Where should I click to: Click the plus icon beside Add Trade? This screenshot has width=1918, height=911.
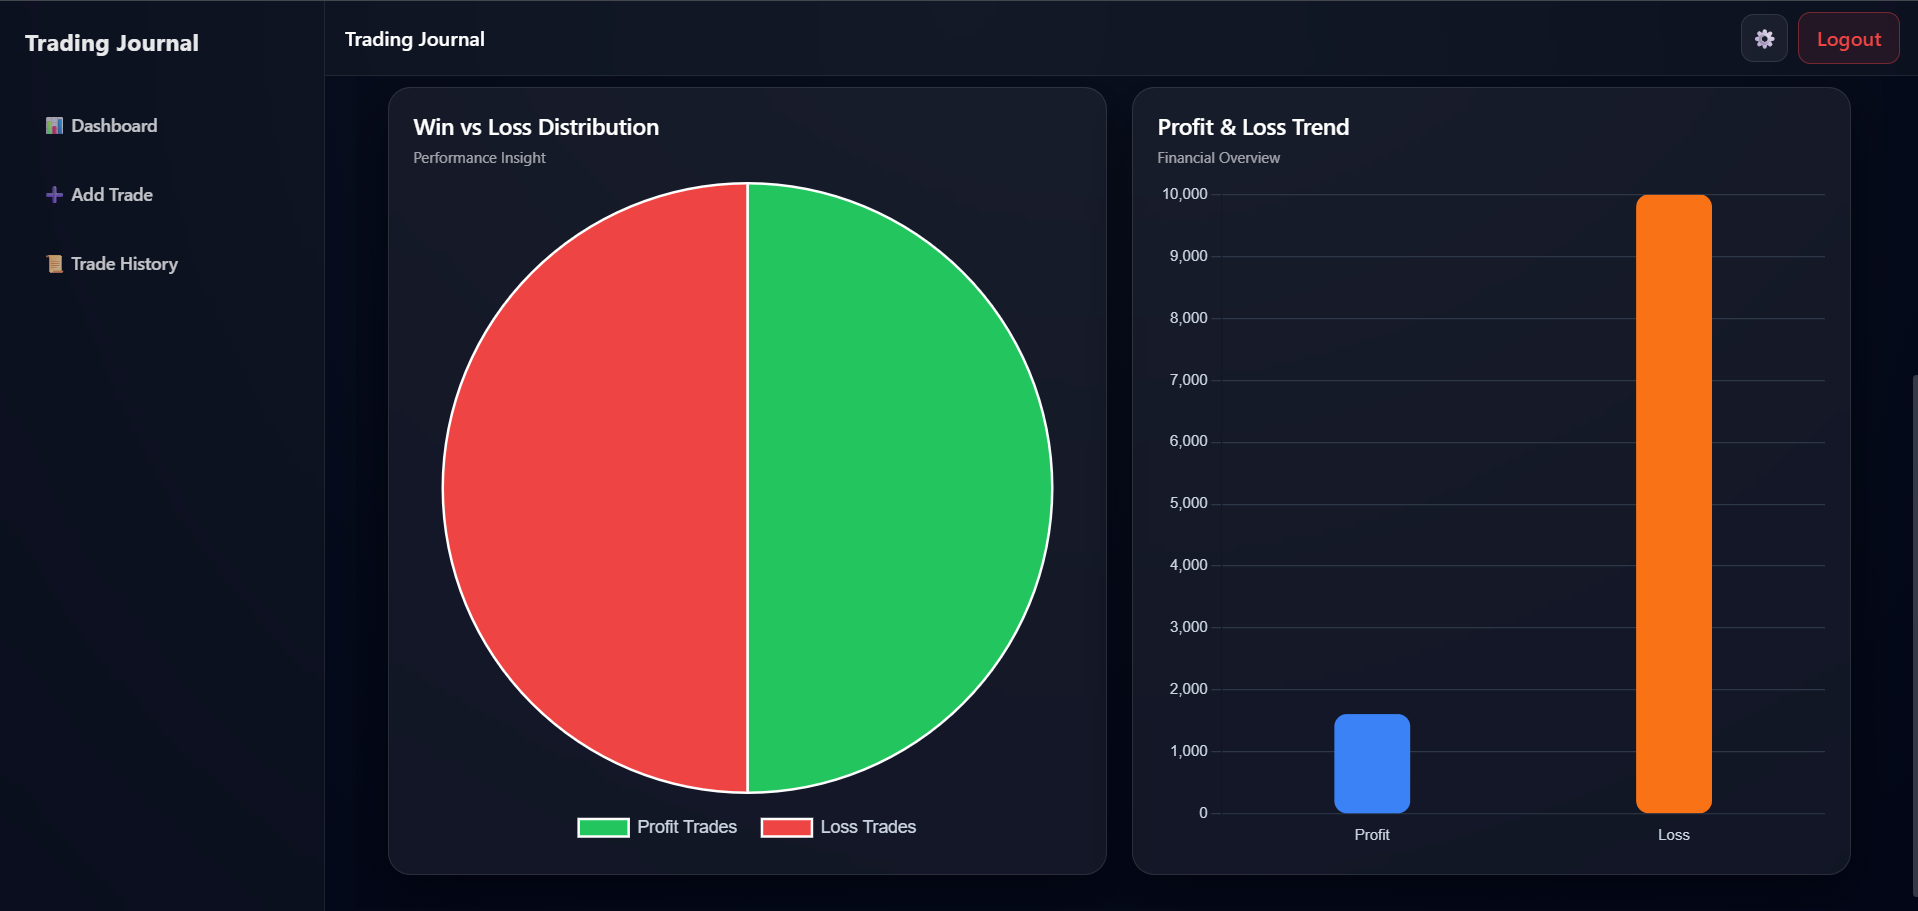click(54, 195)
